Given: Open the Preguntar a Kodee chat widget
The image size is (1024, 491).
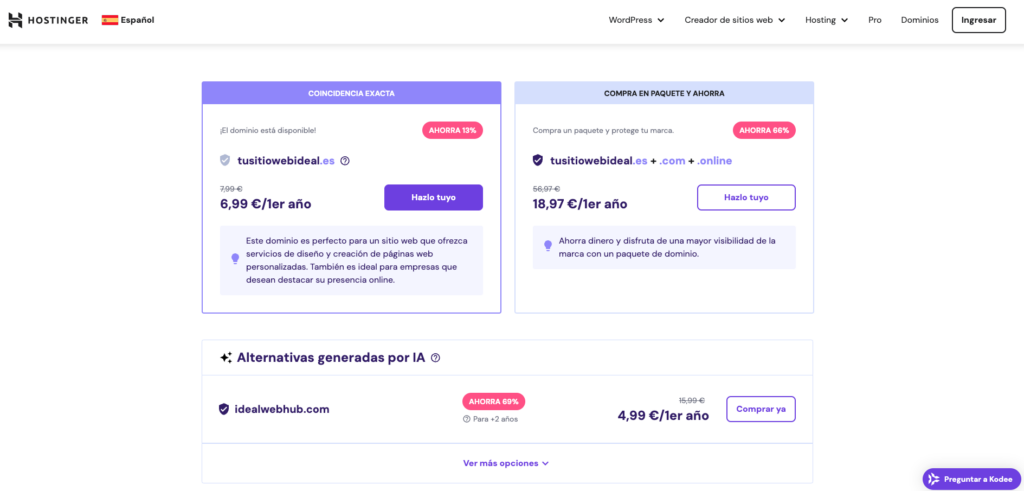Looking at the screenshot, I should [971, 479].
